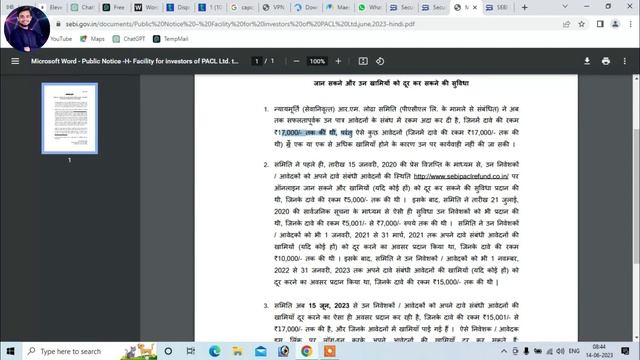Switch to the Word tab with W icon
Viewport: 640px width, 360px height.
tap(146, 7)
